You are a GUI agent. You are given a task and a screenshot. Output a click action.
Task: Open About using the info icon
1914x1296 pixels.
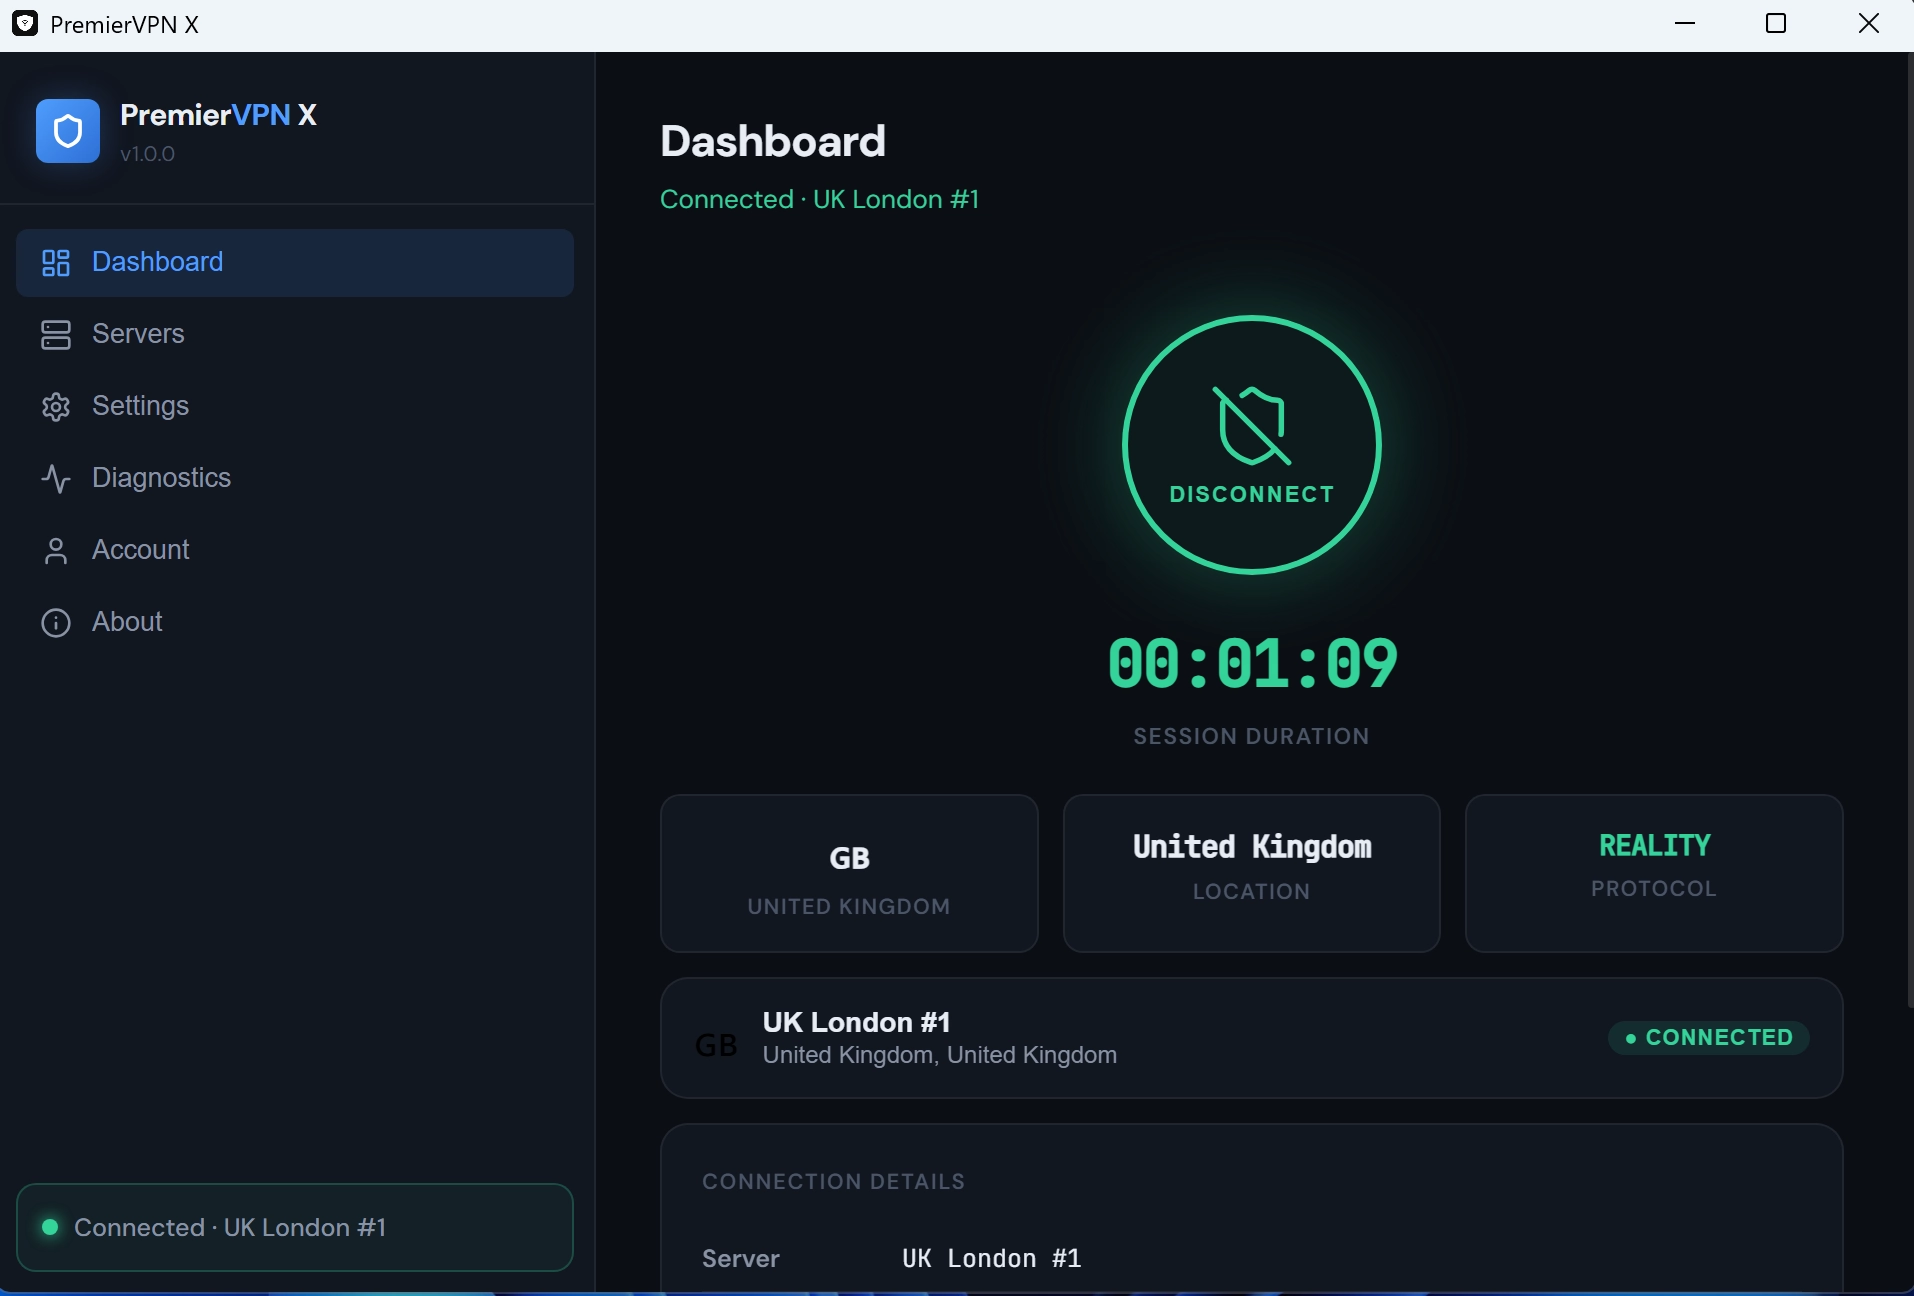[x=55, y=622]
